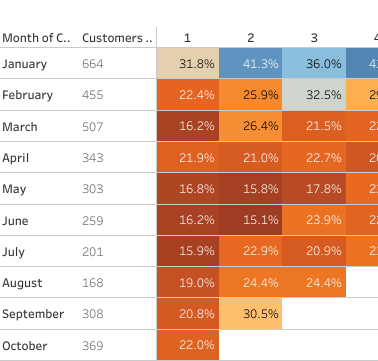Click the Month of C.. header
The image size is (378, 361).
36,38
